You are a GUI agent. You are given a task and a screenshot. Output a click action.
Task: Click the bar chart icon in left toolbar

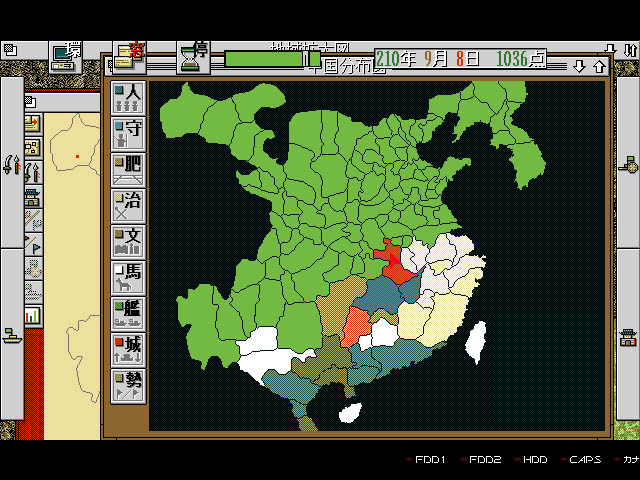tap(33, 315)
